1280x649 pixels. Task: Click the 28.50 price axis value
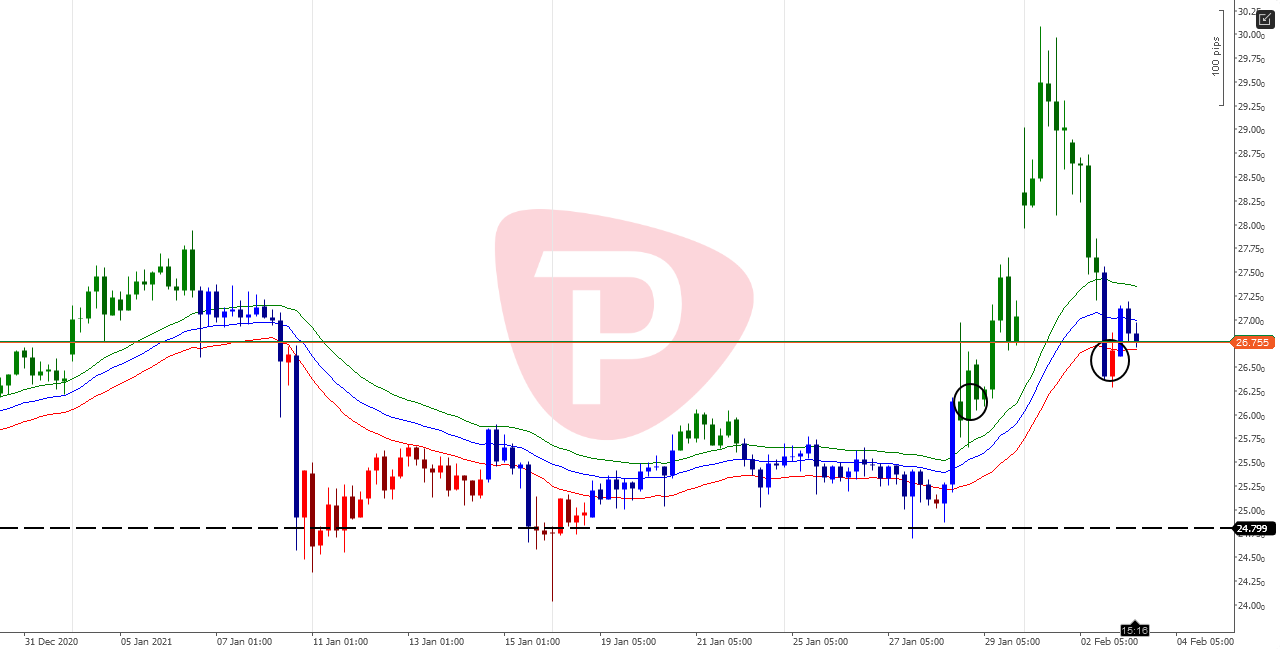click(x=1250, y=178)
